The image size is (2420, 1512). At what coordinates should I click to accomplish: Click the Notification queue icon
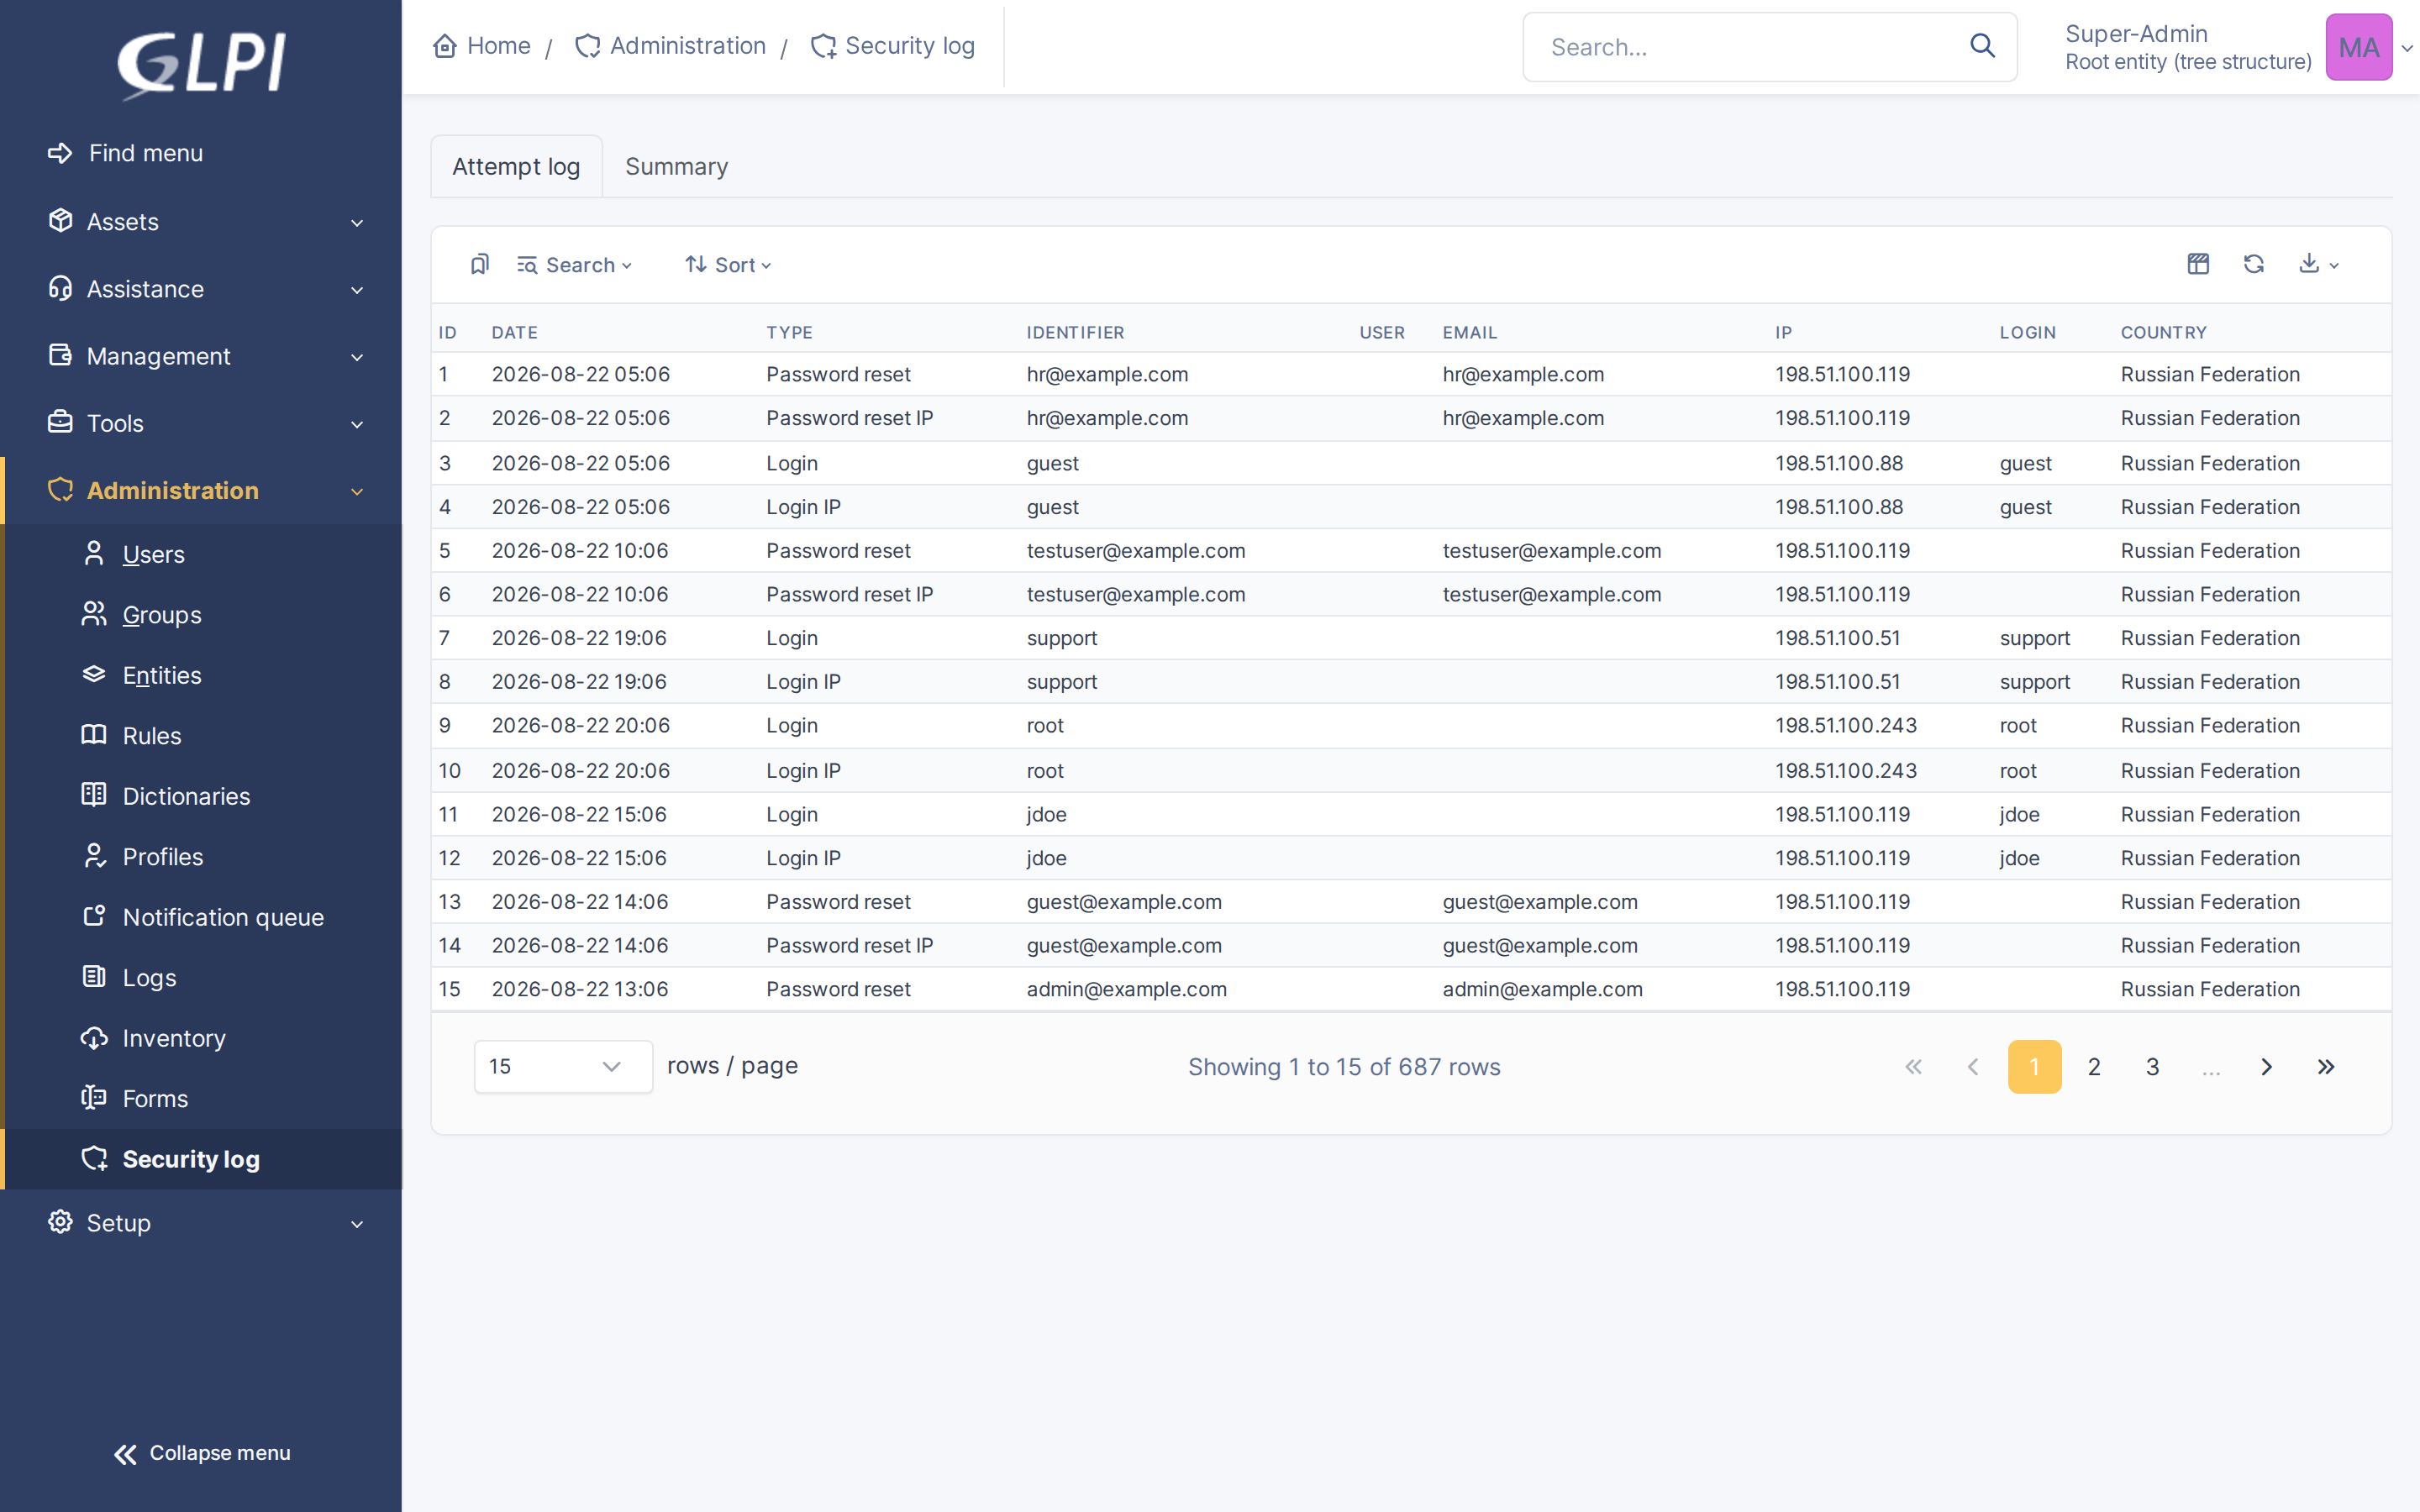tap(94, 916)
